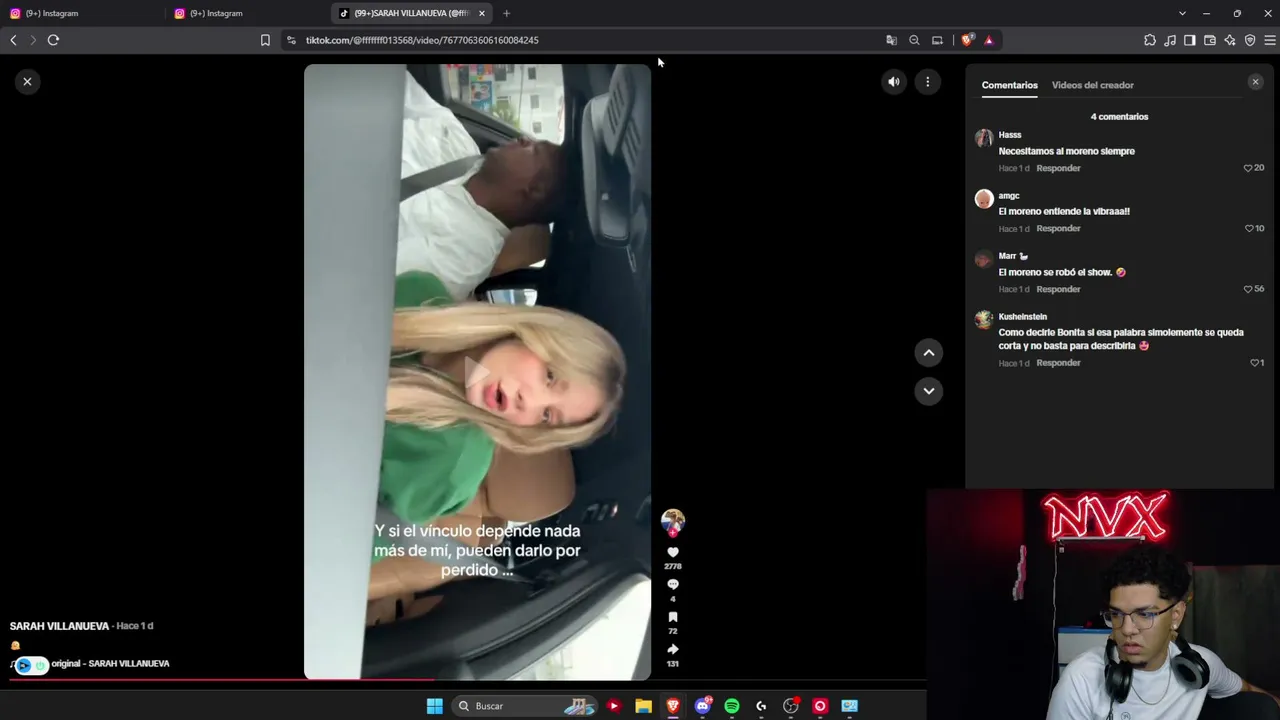Open browser extensions puzzle icon
Image resolution: width=1280 pixels, height=720 pixels.
pos(1150,40)
